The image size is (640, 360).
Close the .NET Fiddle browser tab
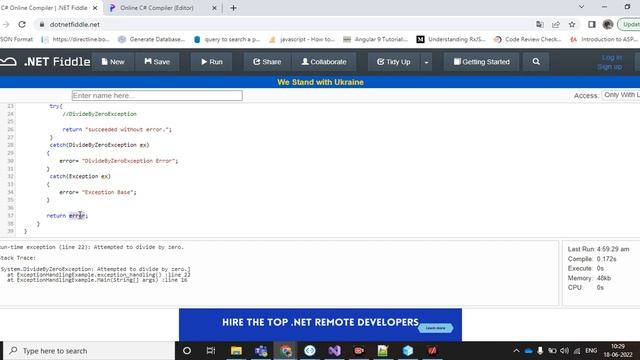[95, 8]
